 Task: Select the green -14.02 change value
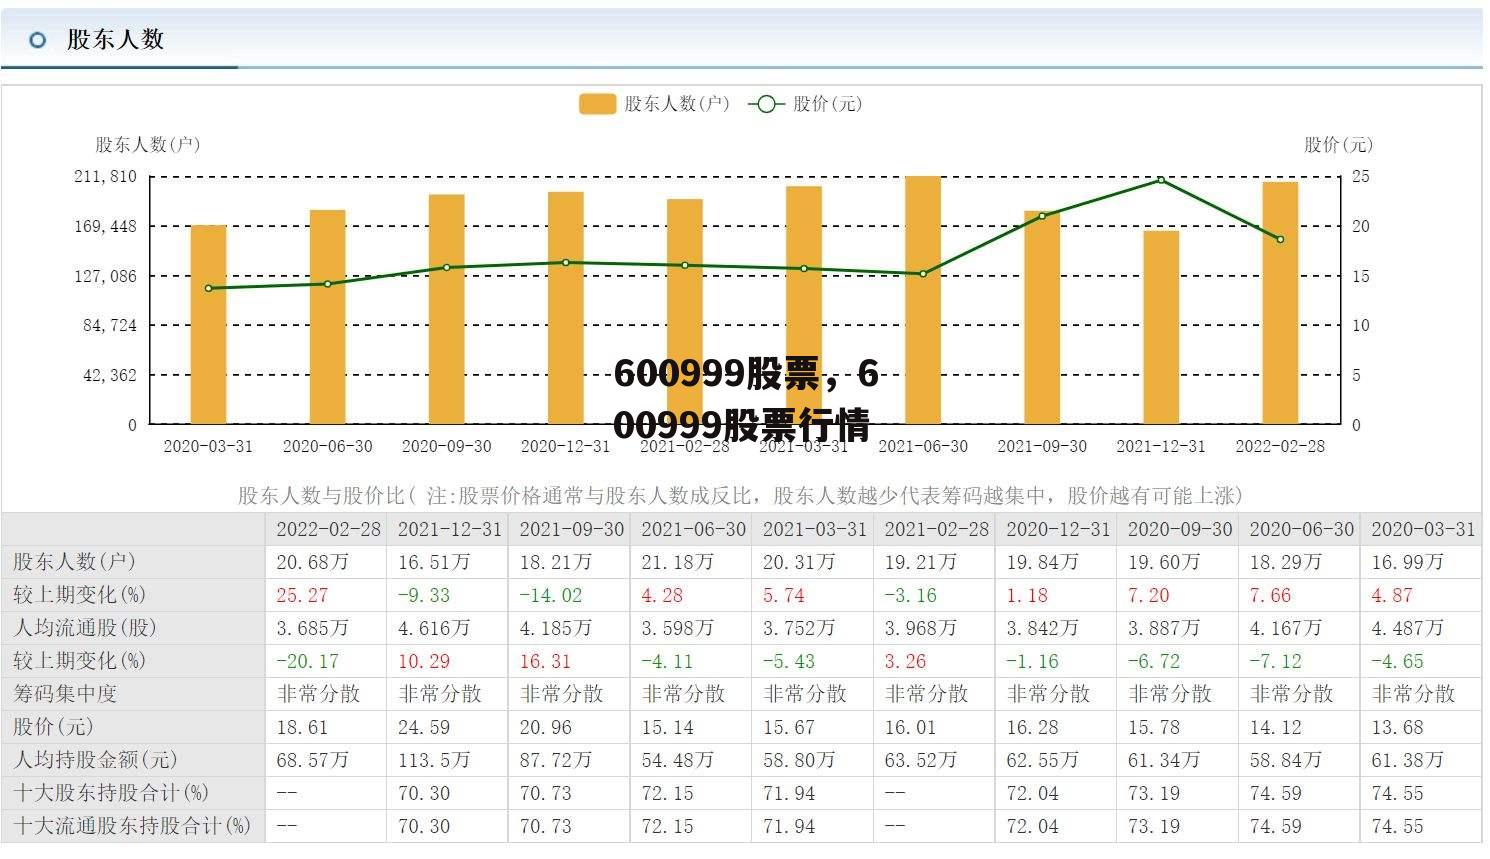(550, 595)
